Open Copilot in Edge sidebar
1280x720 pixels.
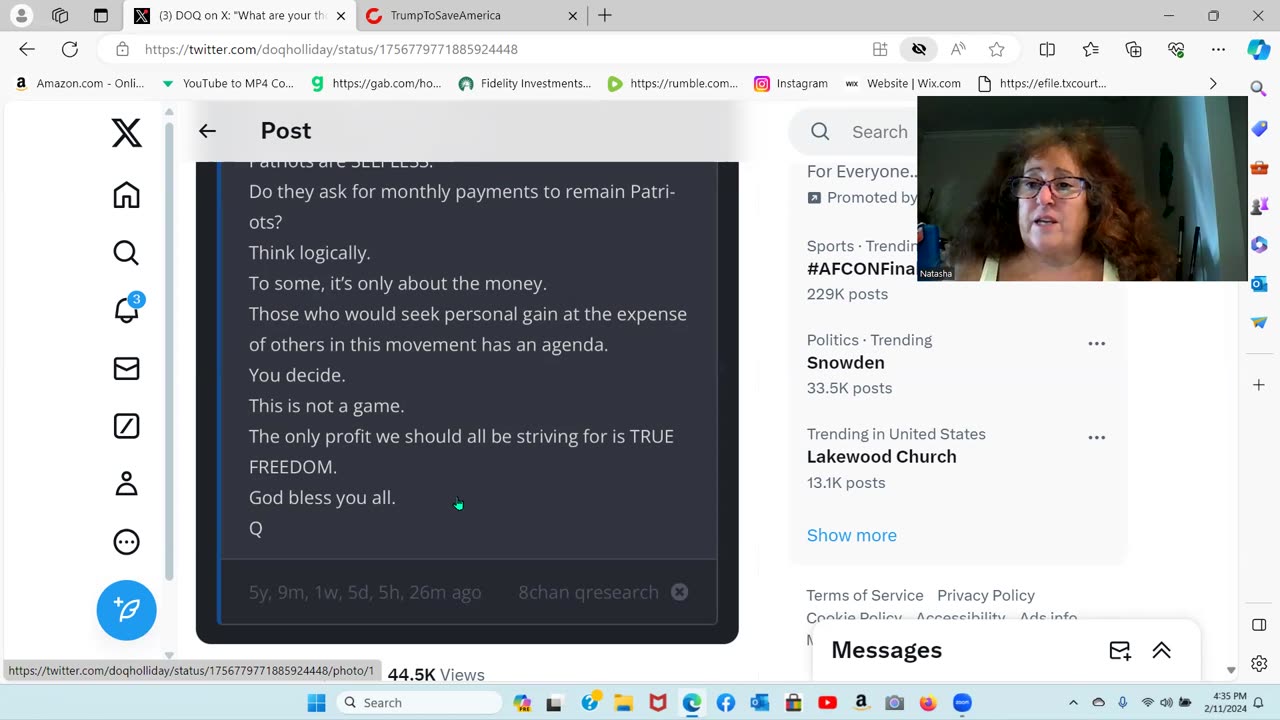1259,49
